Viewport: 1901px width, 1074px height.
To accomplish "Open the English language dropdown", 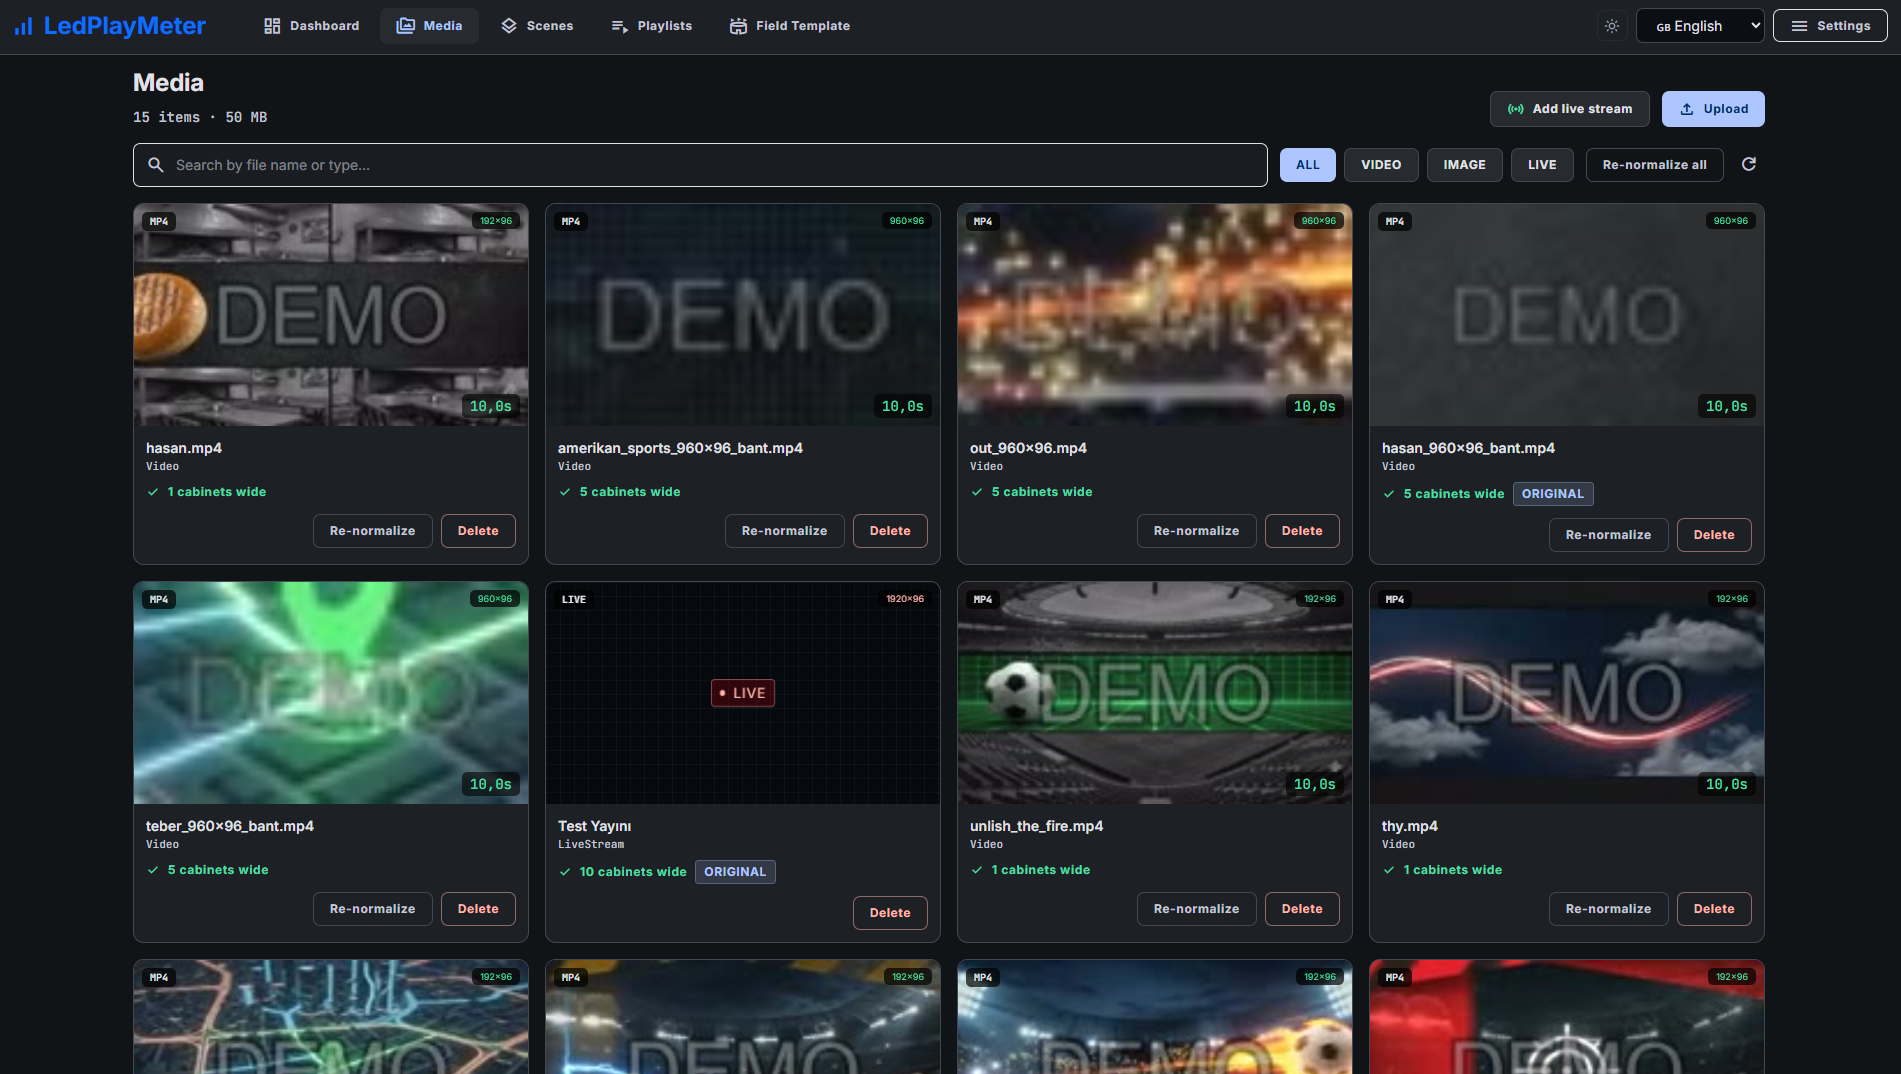I will [1700, 26].
